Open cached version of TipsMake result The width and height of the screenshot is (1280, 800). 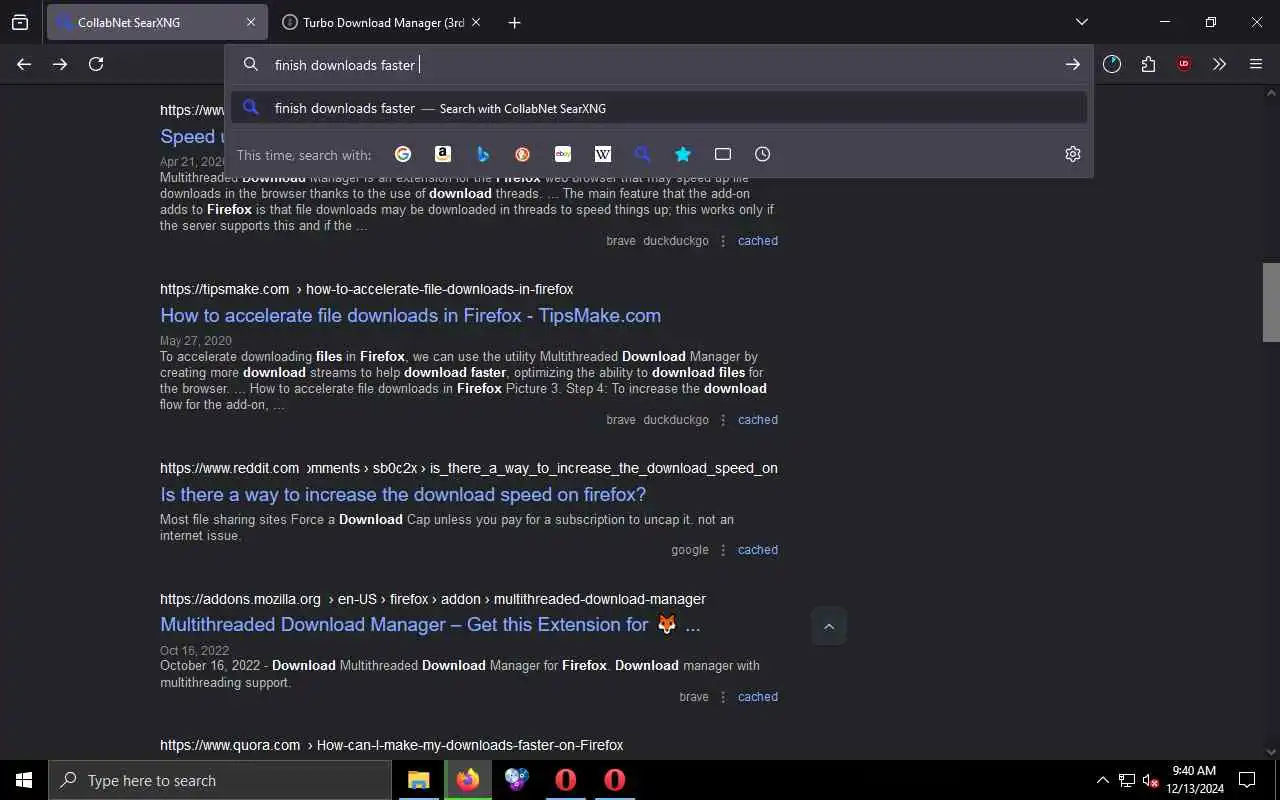(x=757, y=420)
